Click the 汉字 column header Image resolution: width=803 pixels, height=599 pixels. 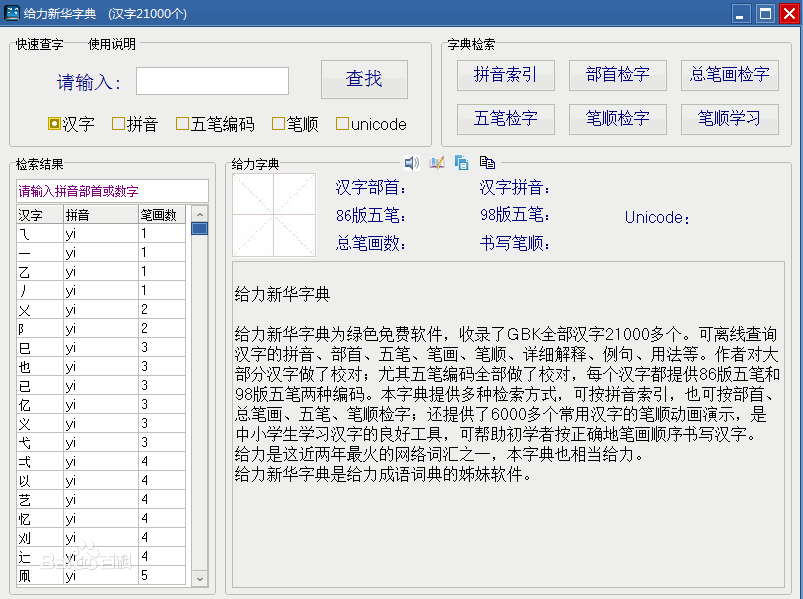coord(39,215)
